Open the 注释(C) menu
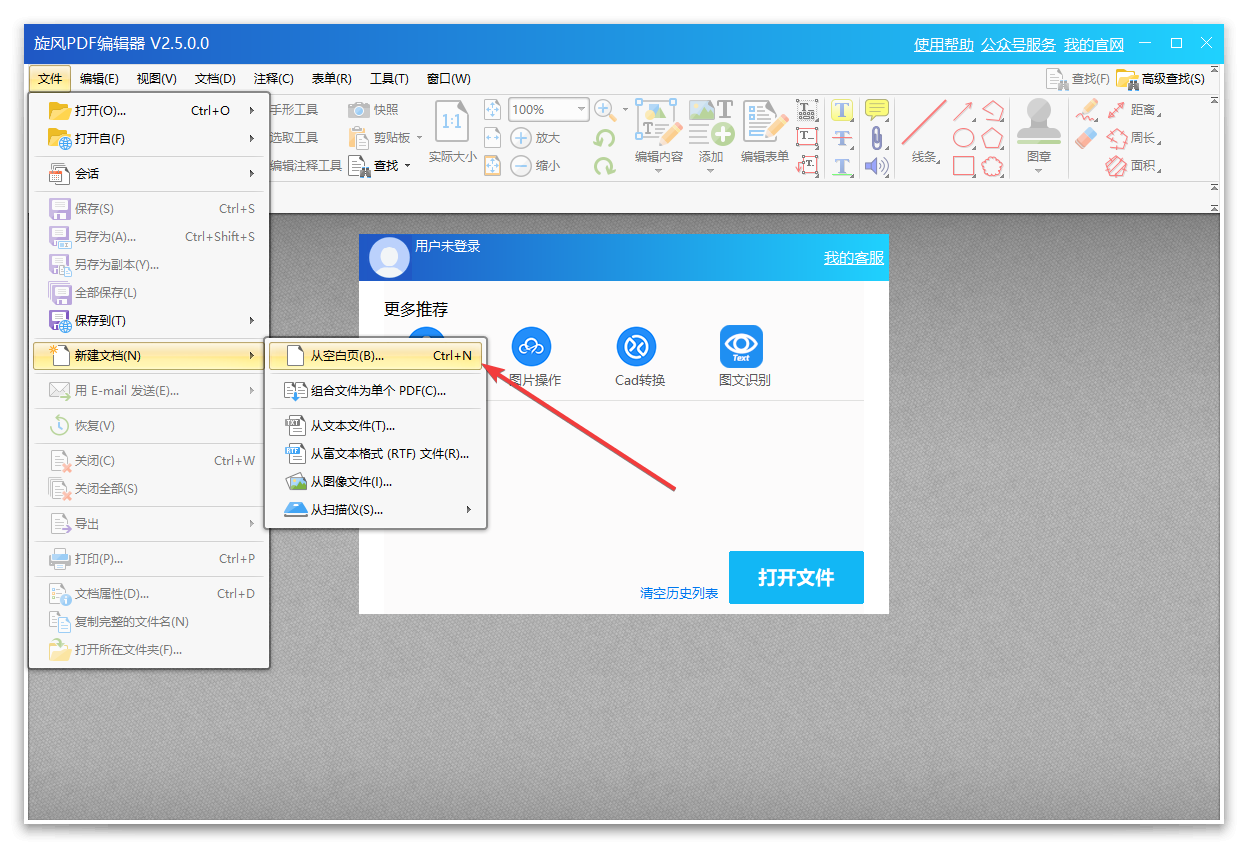Viewport: 1248px width, 848px height. (x=273, y=79)
